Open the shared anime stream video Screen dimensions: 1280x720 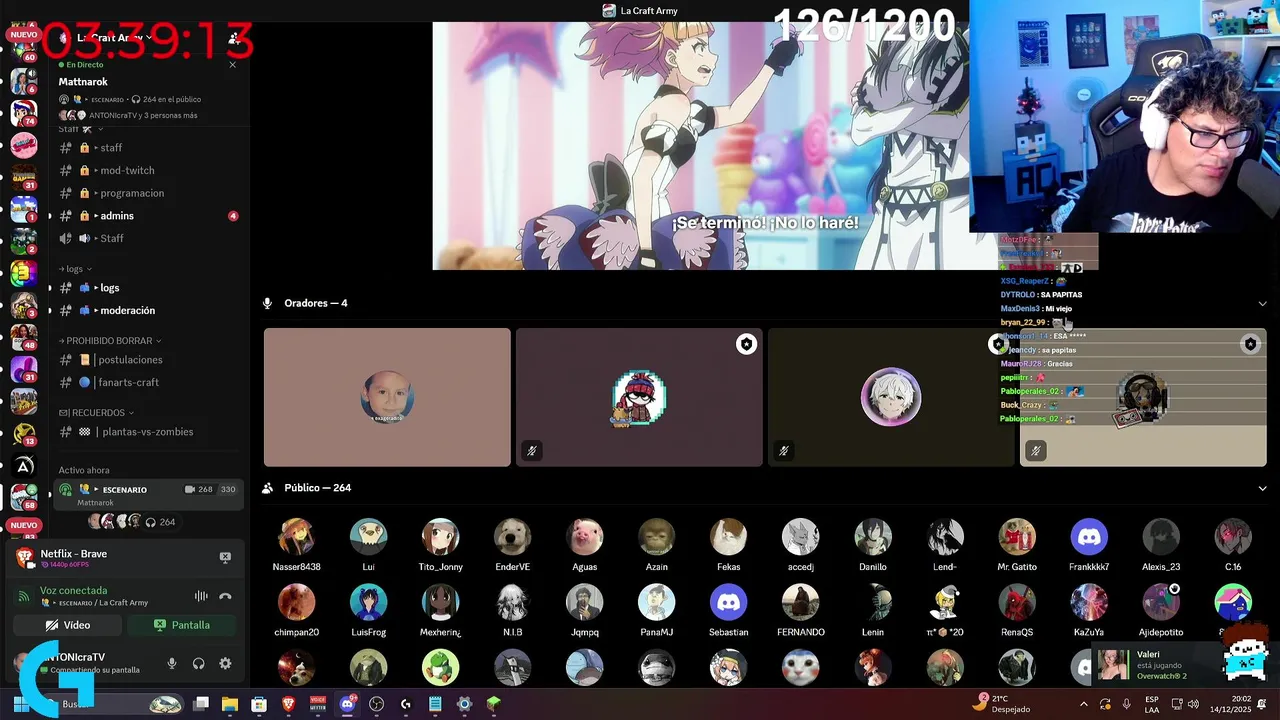pos(700,145)
